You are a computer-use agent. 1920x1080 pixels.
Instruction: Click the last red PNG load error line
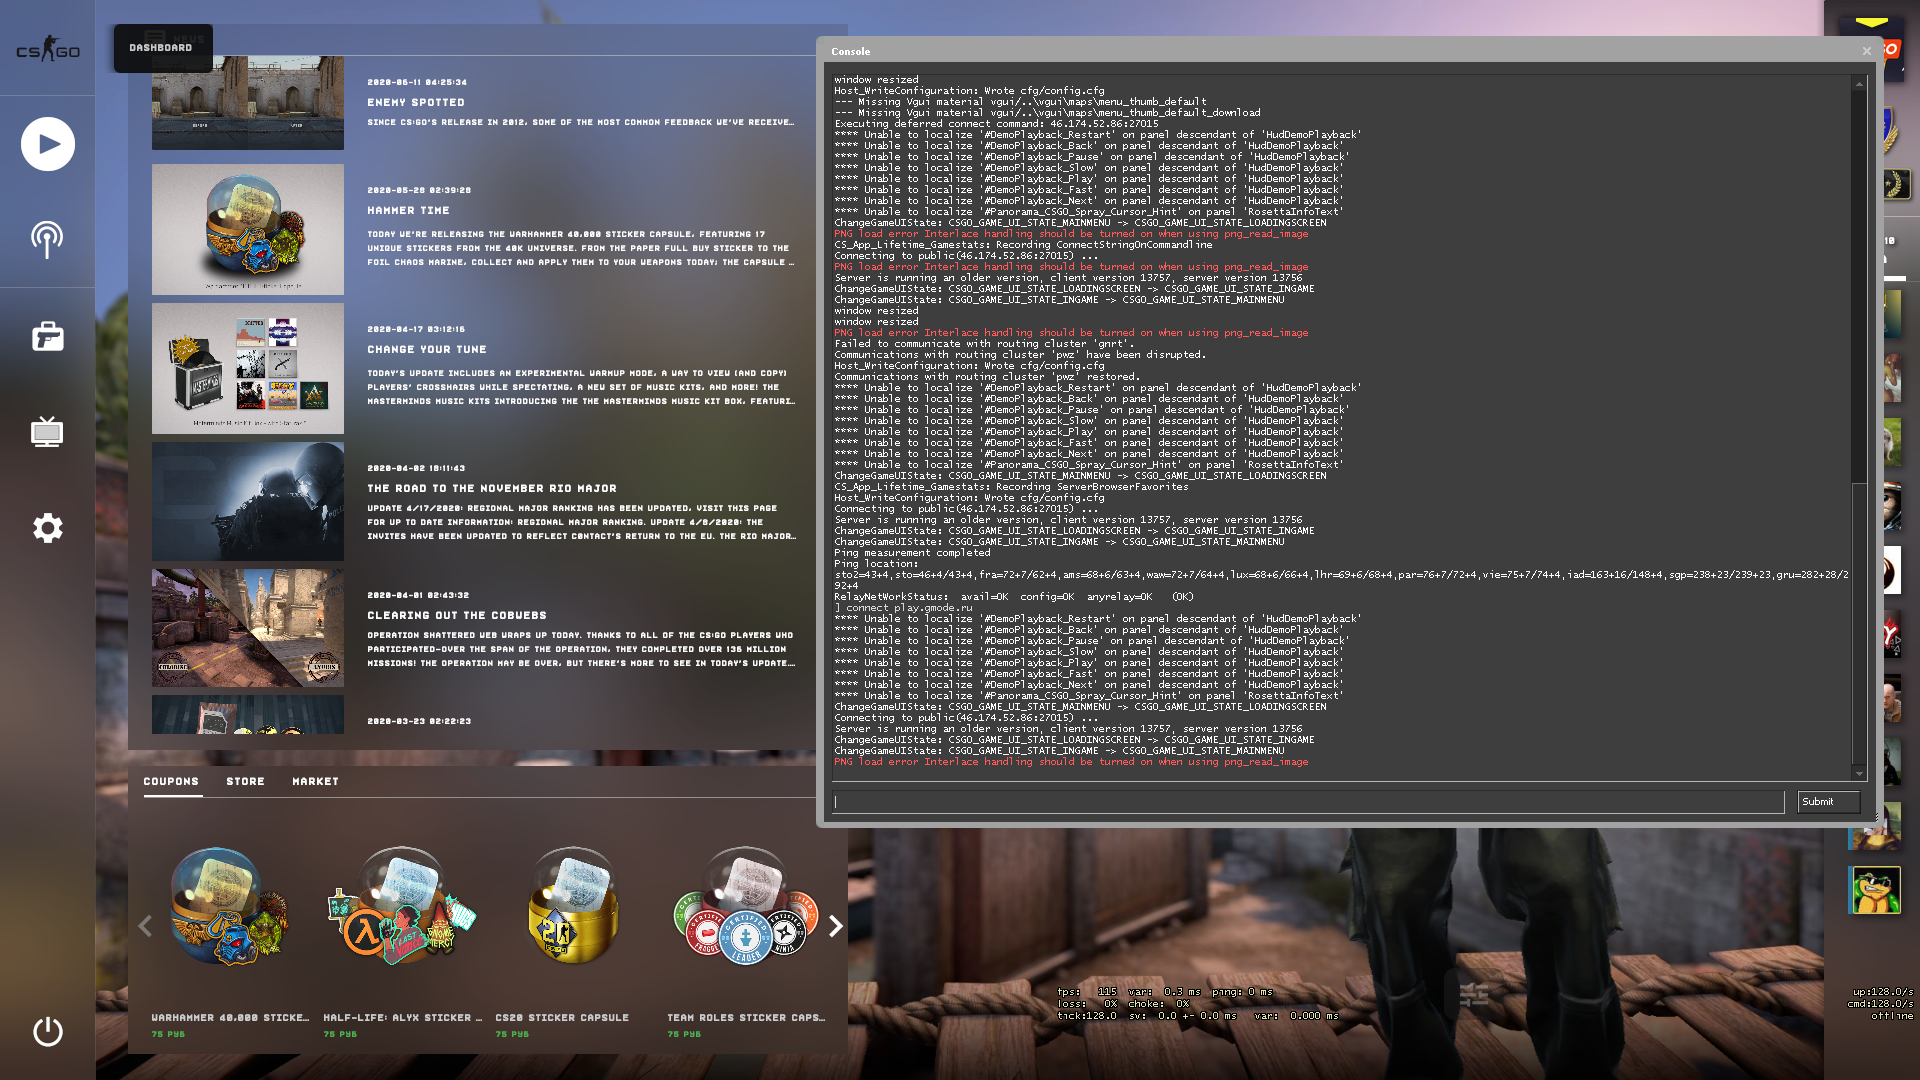pos(1071,761)
